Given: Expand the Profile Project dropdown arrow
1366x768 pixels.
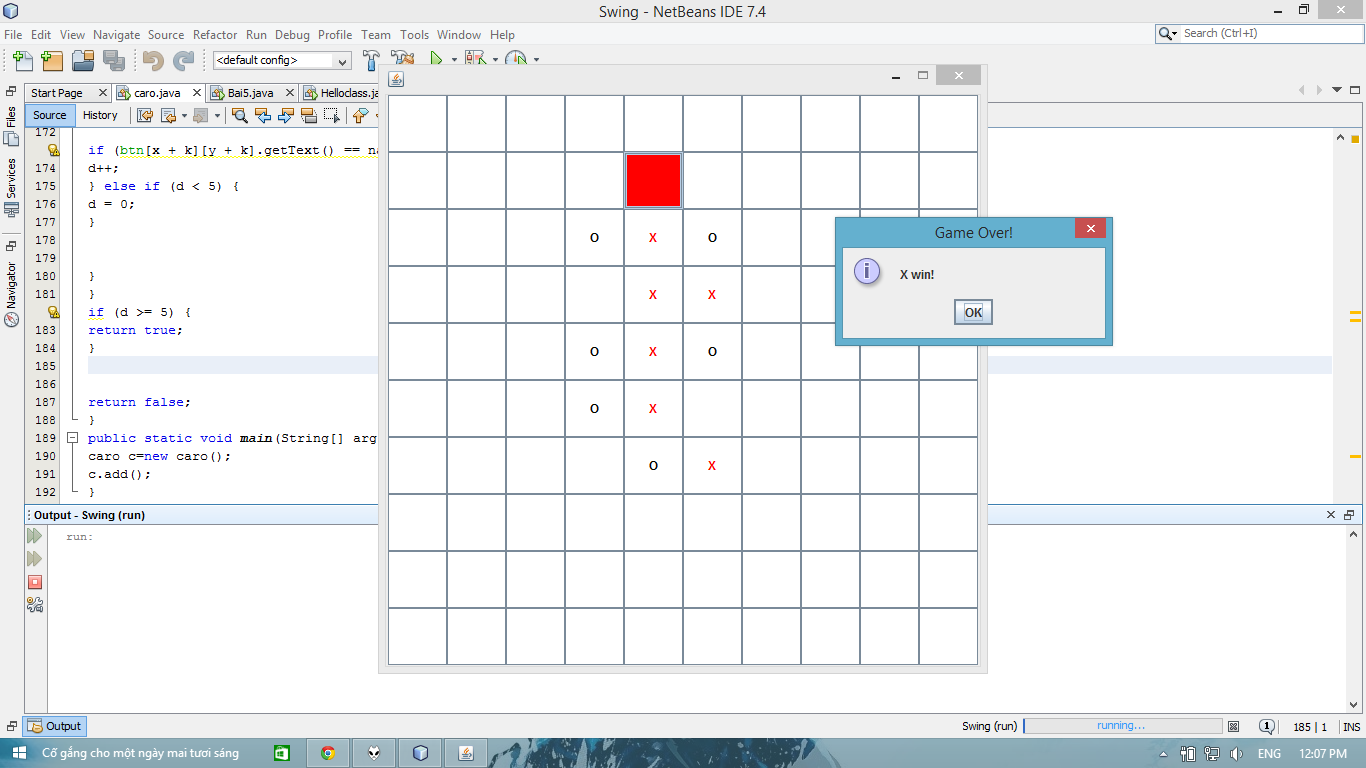Looking at the screenshot, I should click(x=536, y=60).
